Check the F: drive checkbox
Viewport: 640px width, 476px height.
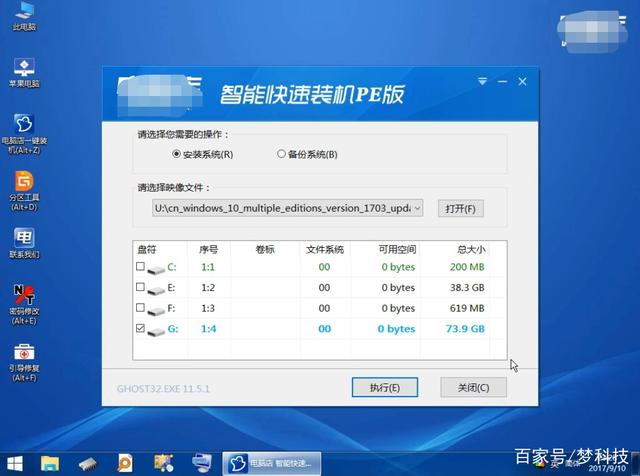point(140,307)
